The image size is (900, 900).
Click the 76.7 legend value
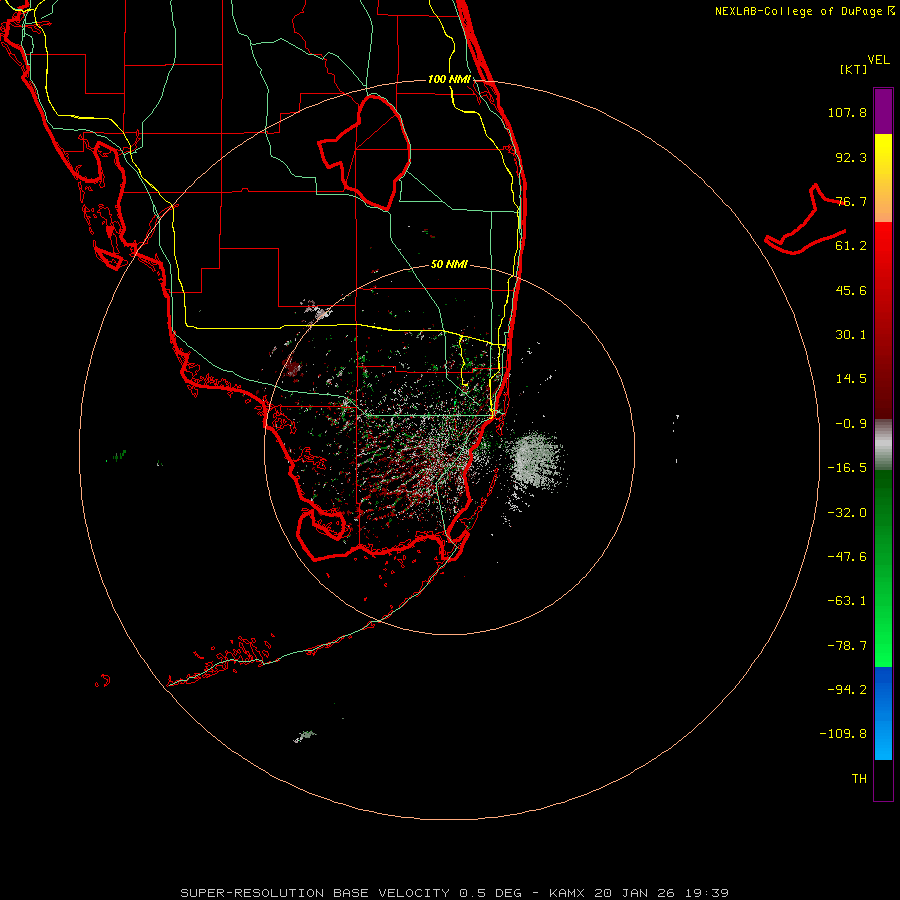pos(851,201)
